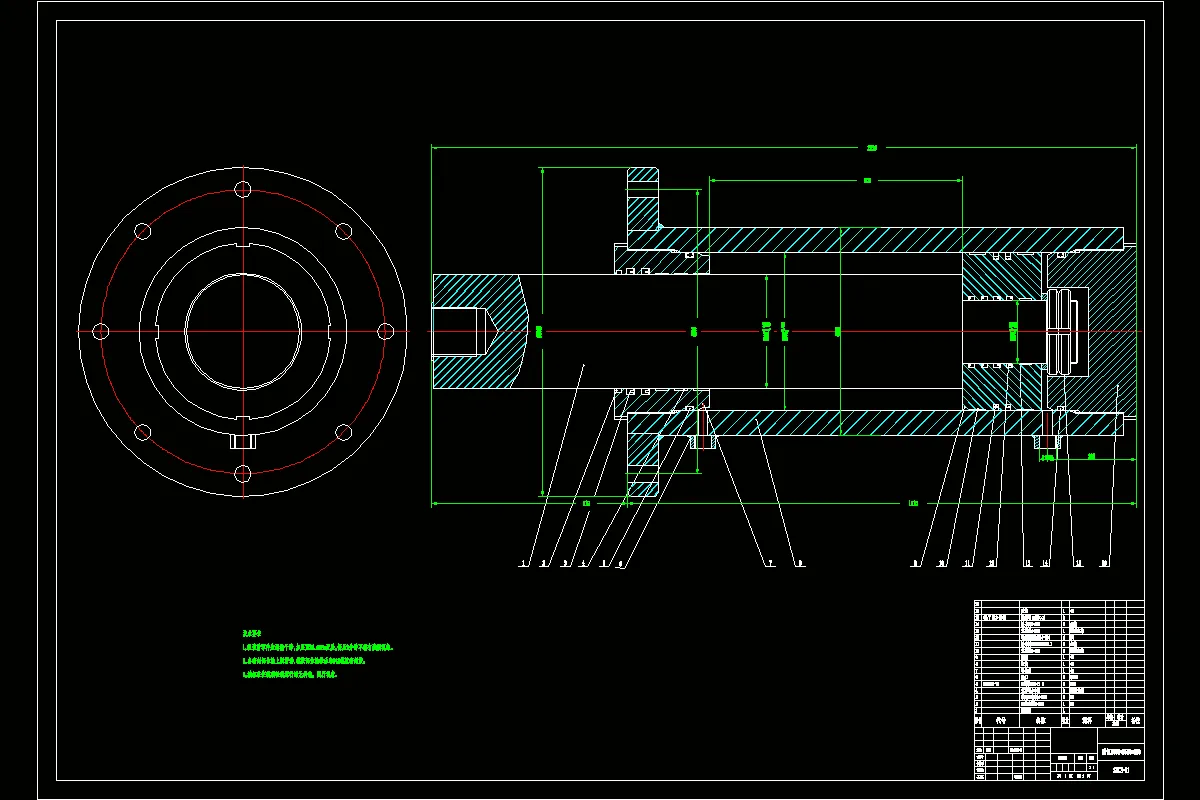Select part balloon number 2

pyautogui.click(x=544, y=564)
